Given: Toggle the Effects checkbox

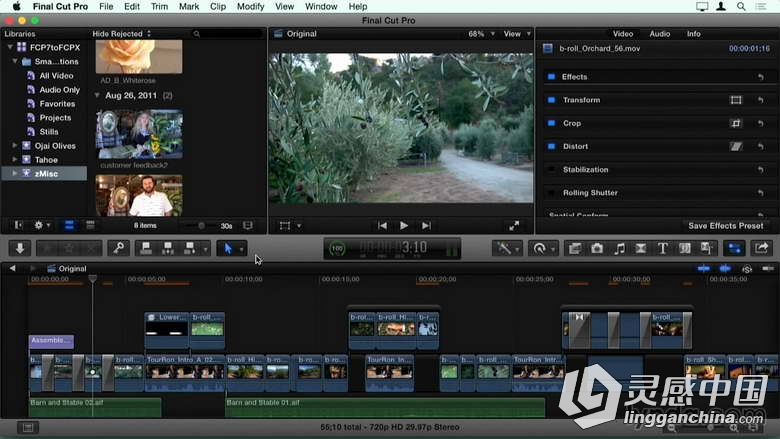Looking at the screenshot, I should (x=551, y=77).
